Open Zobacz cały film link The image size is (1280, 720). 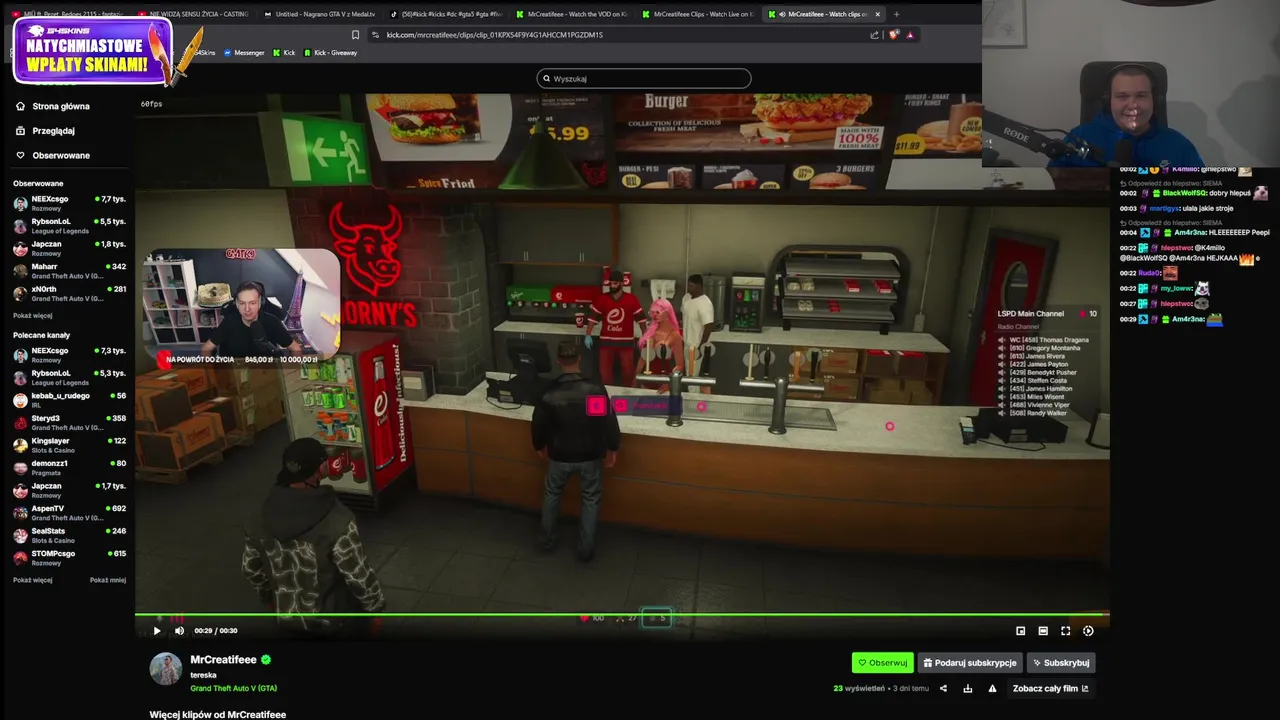click(x=1050, y=688)
